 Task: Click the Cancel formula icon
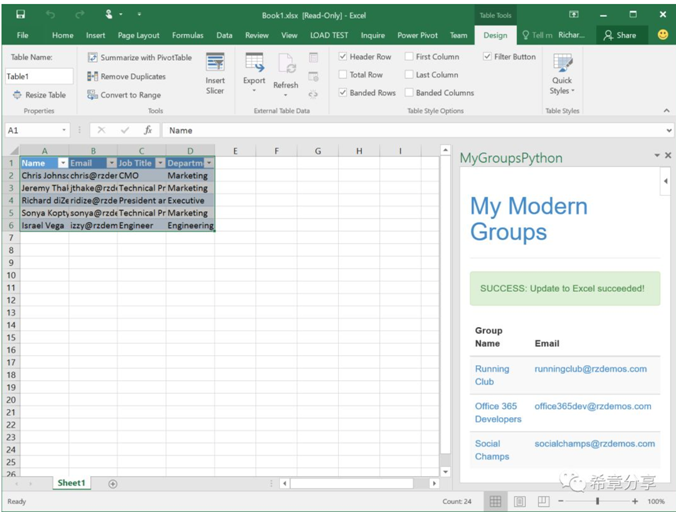(x=101, y=130)
